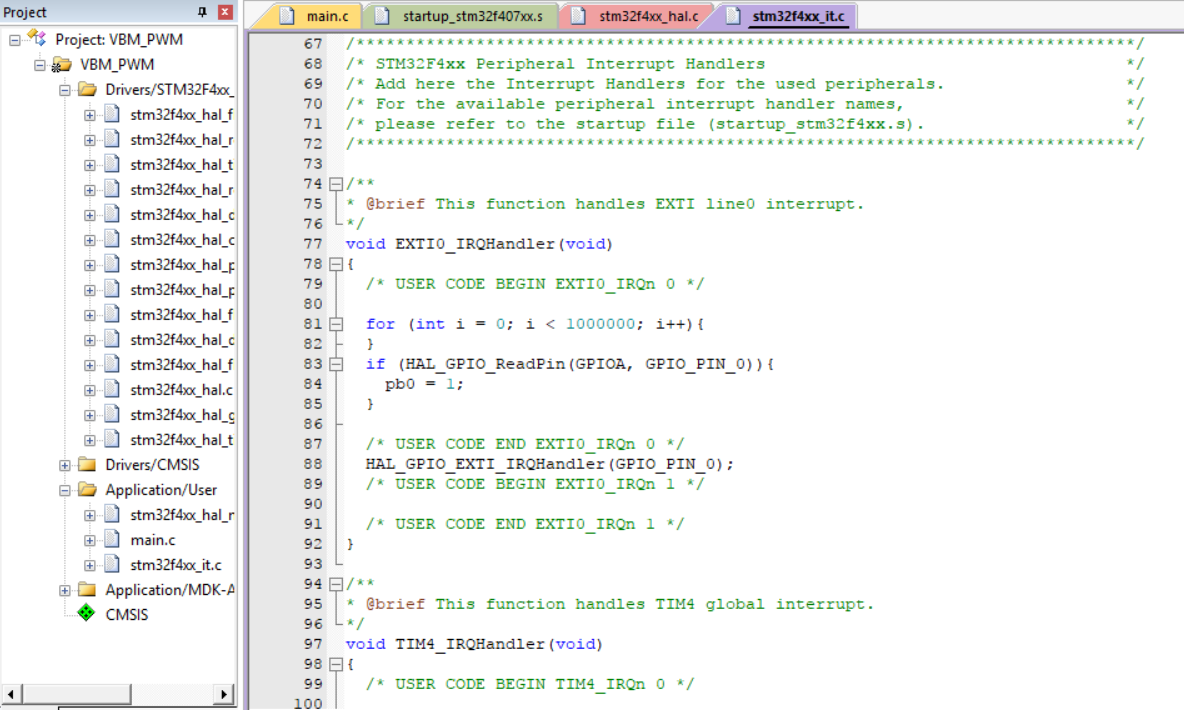Close the Project panel
Screen dimensions: 1184x710
(x=224, y=12)
